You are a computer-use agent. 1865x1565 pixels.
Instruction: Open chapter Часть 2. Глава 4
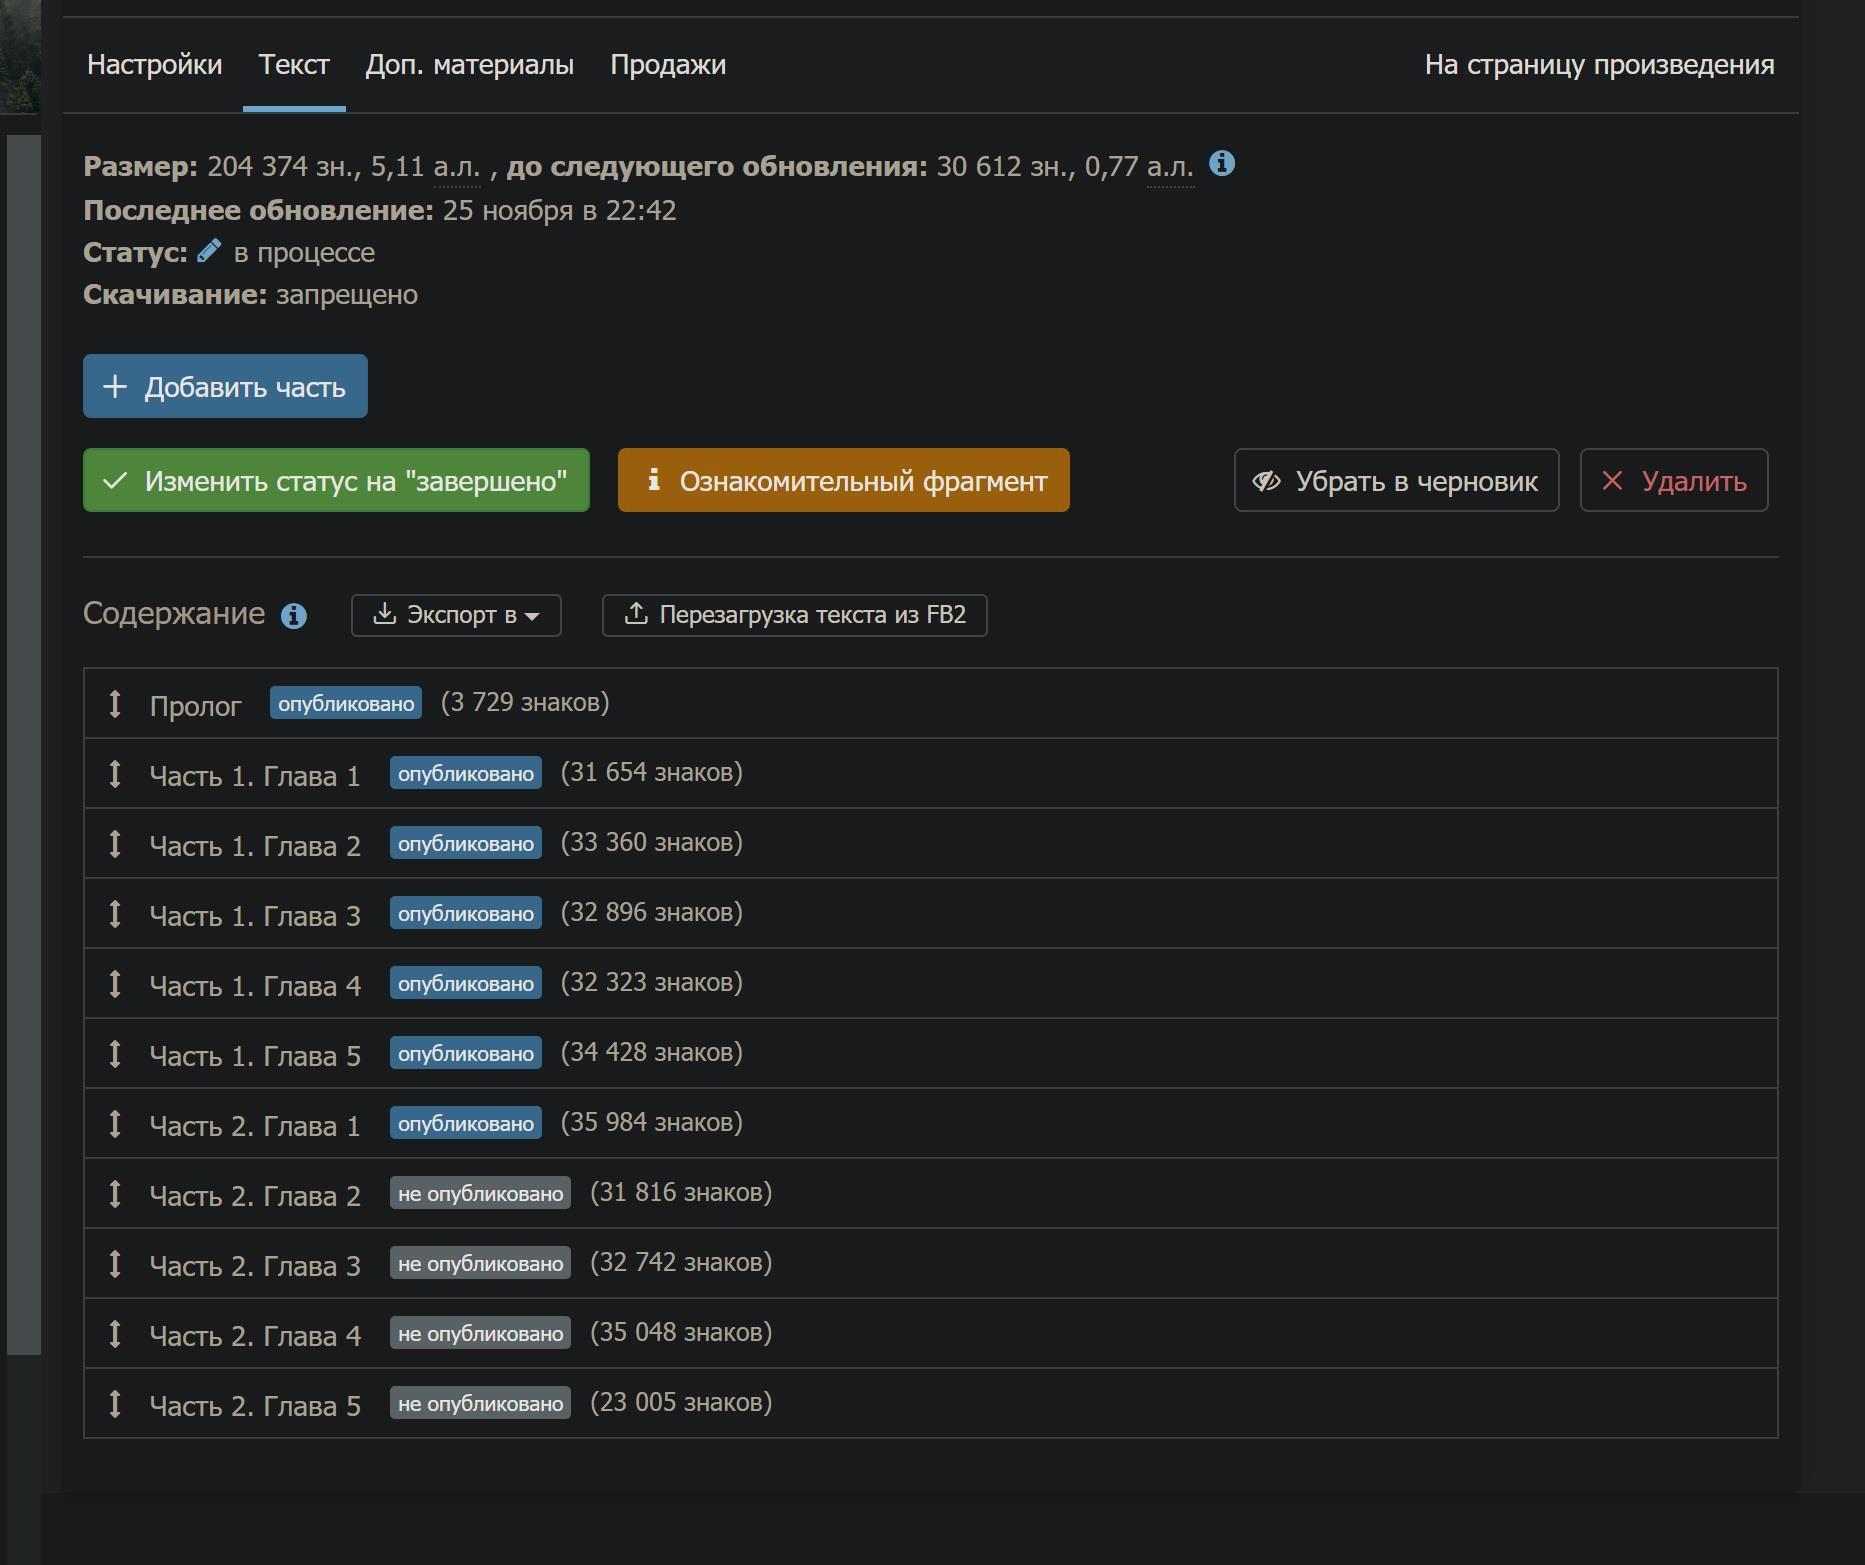(x=255, y=1336)
